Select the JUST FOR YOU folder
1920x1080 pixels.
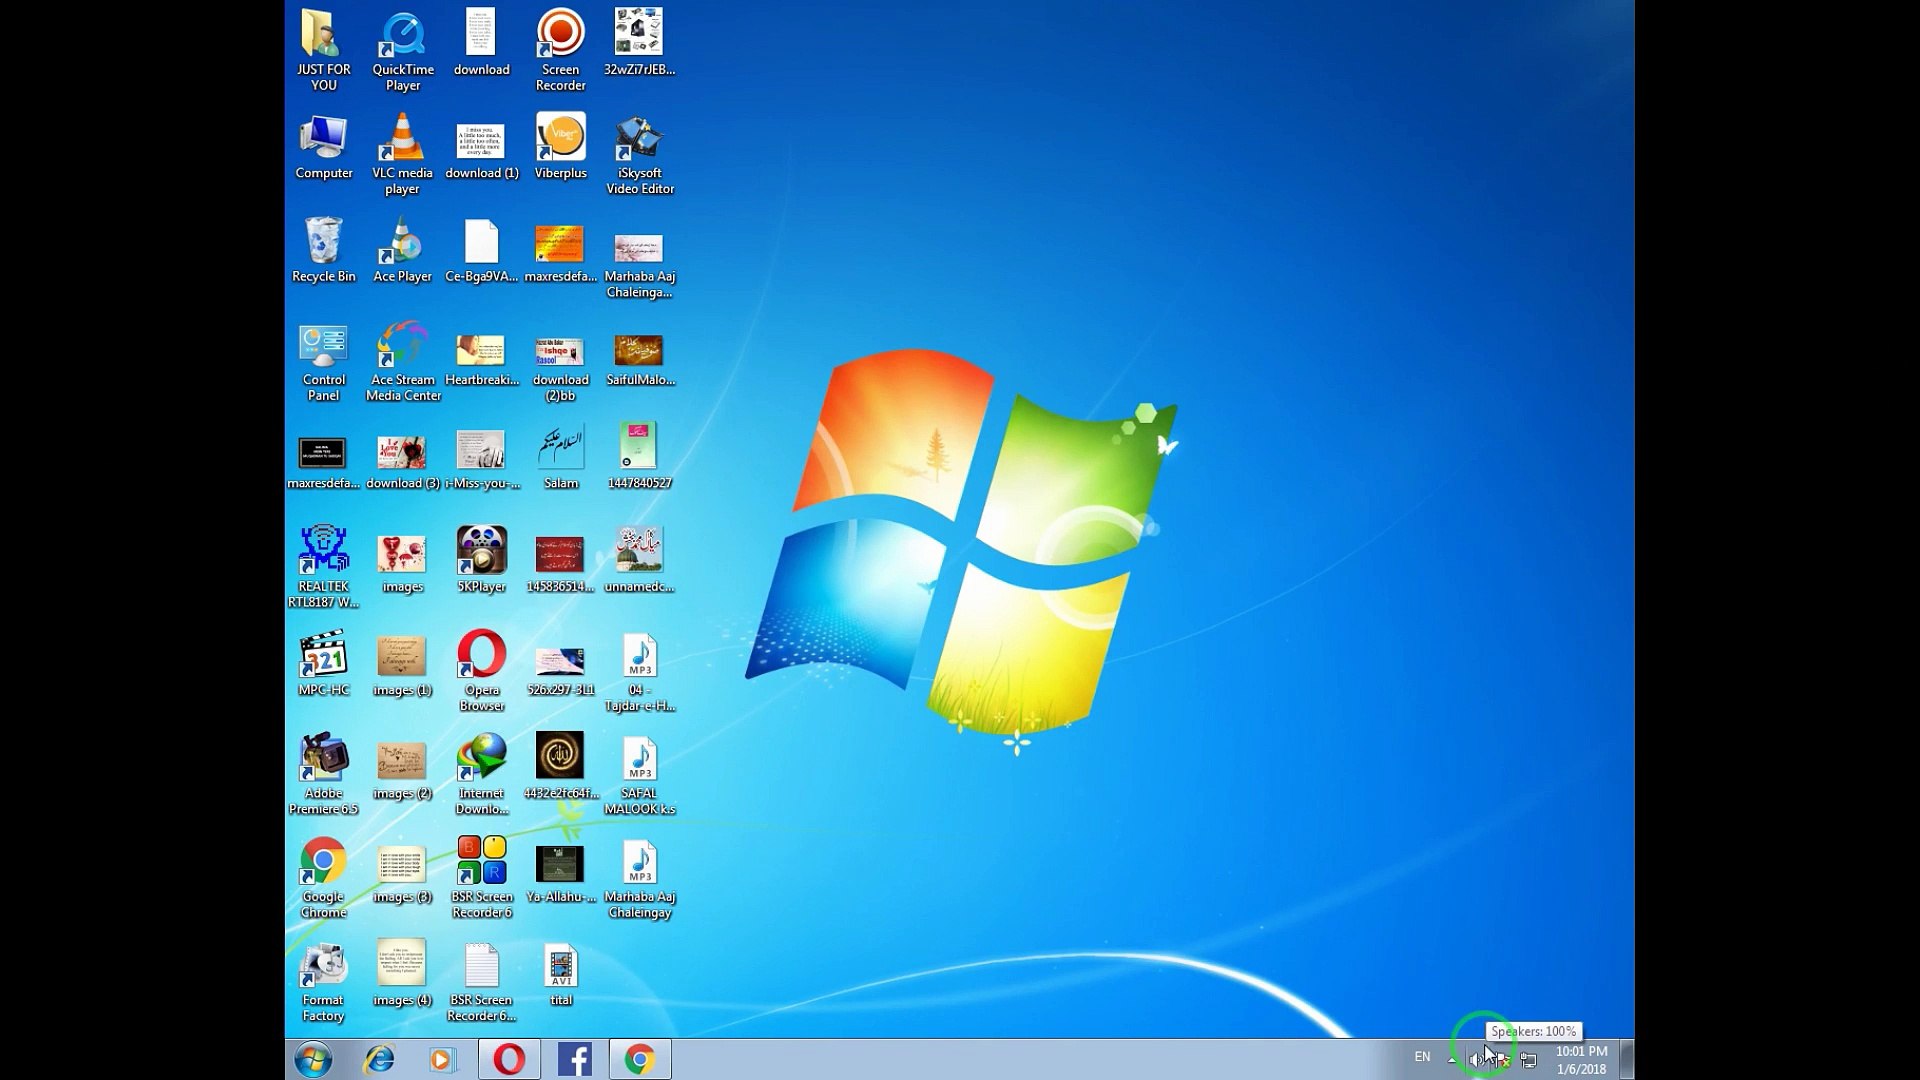pyautogui.click(x=323, y=48)
